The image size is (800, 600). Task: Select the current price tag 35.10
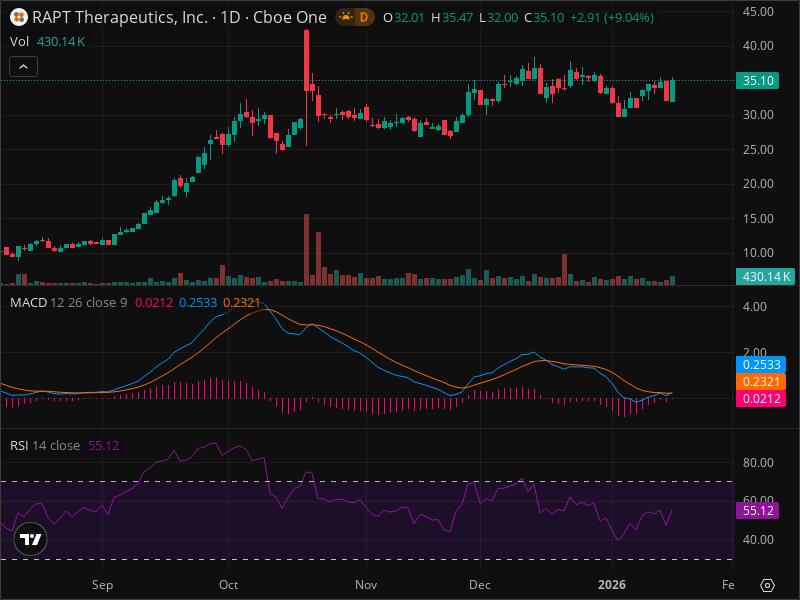coord(757,81)
